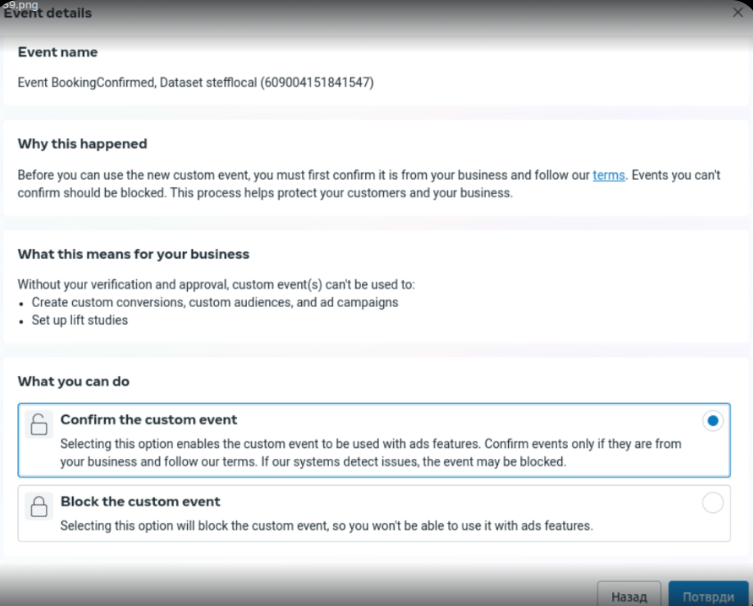Click the Event name heading
Viewport: 753px width, 606px height.
pos(58,52)
